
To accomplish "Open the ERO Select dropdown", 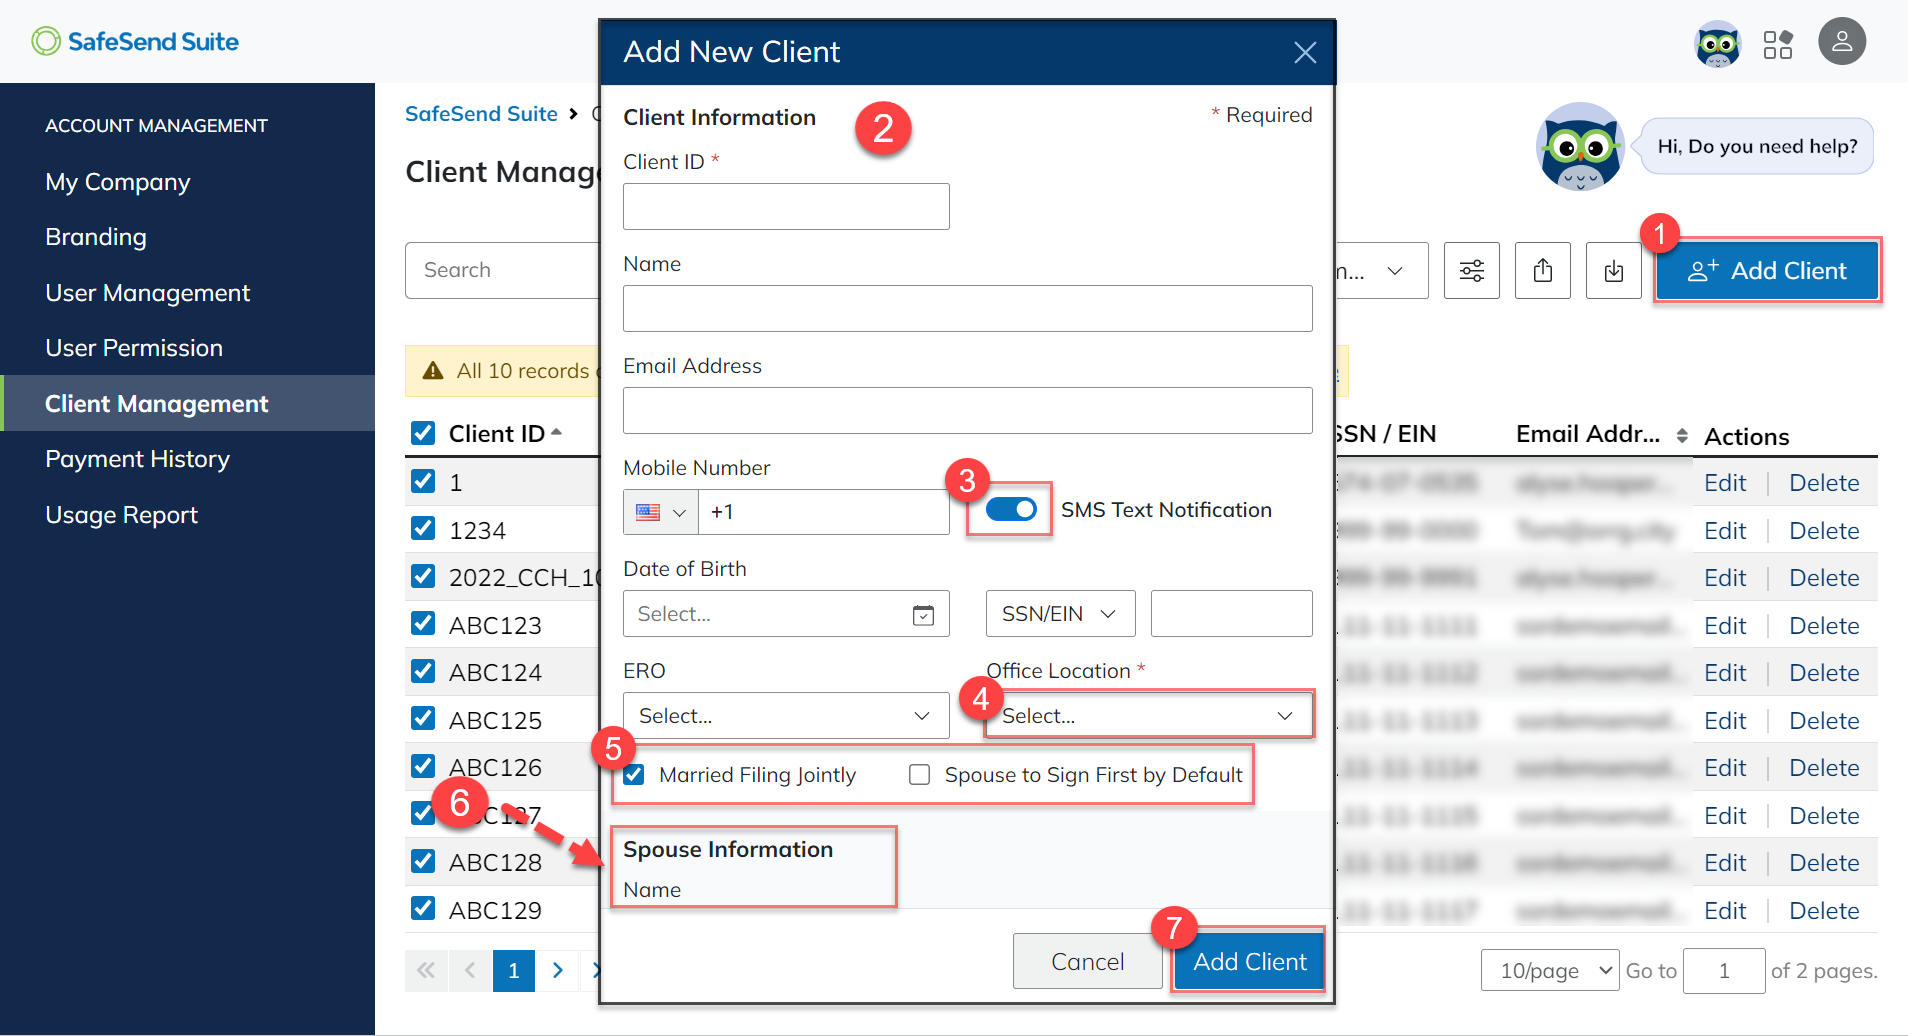I will pos(785,715).
